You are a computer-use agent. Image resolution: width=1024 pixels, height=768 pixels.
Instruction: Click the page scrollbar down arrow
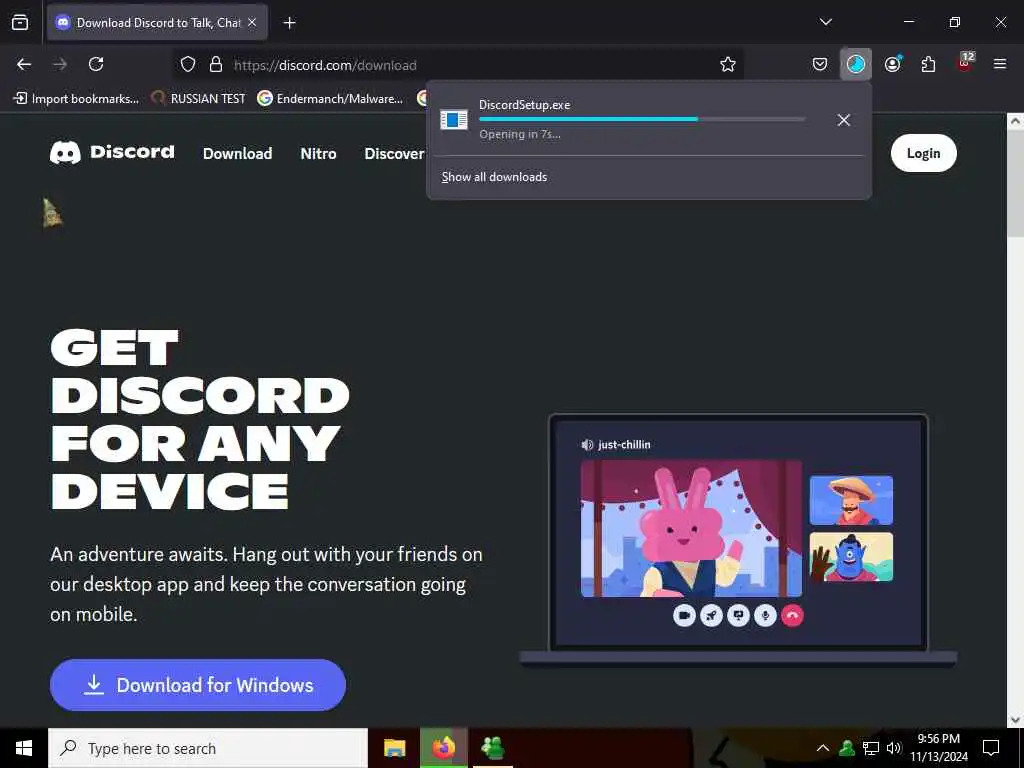pyautogui.click(x=1015, y=720)
